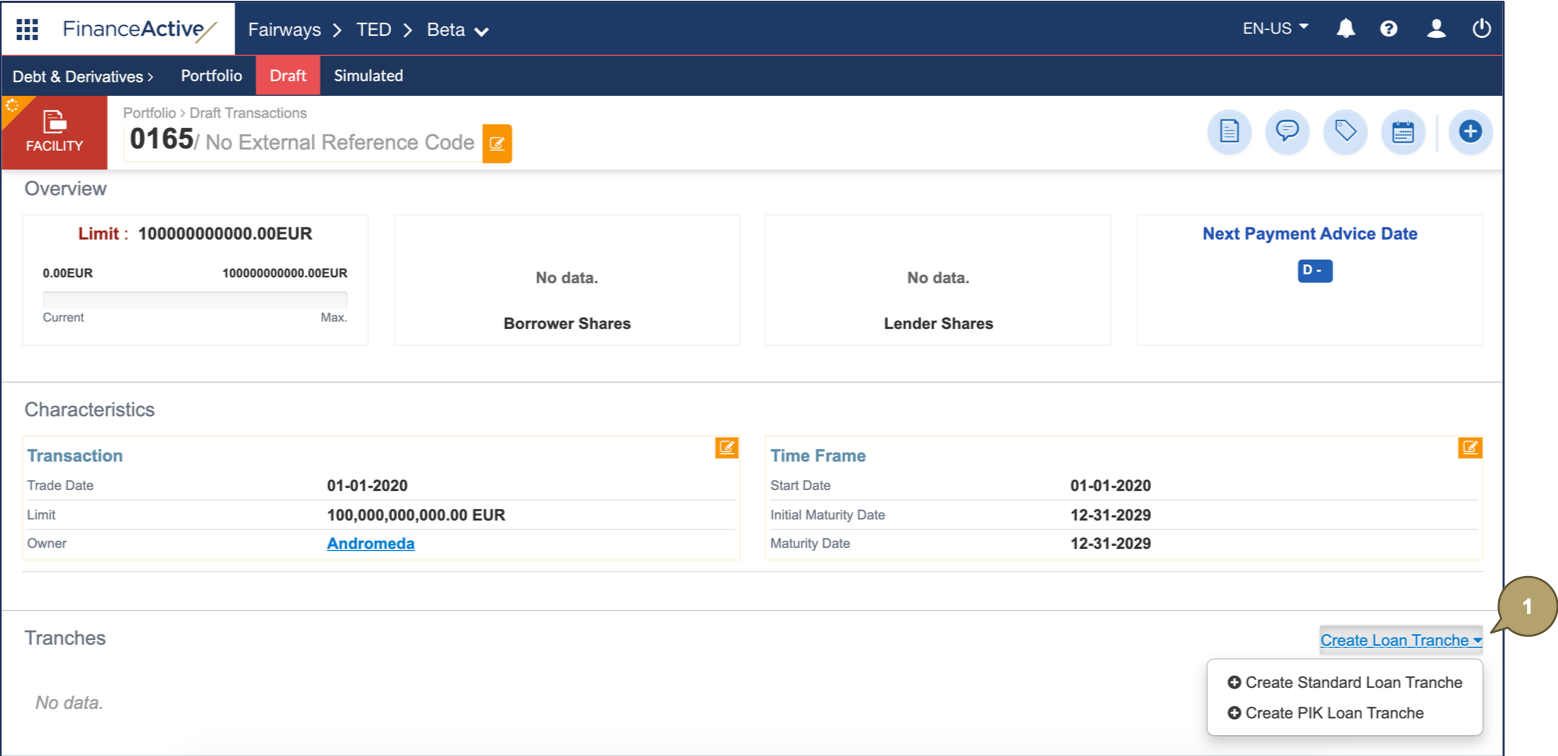Click the Lender Shares label

coord(938,324)
